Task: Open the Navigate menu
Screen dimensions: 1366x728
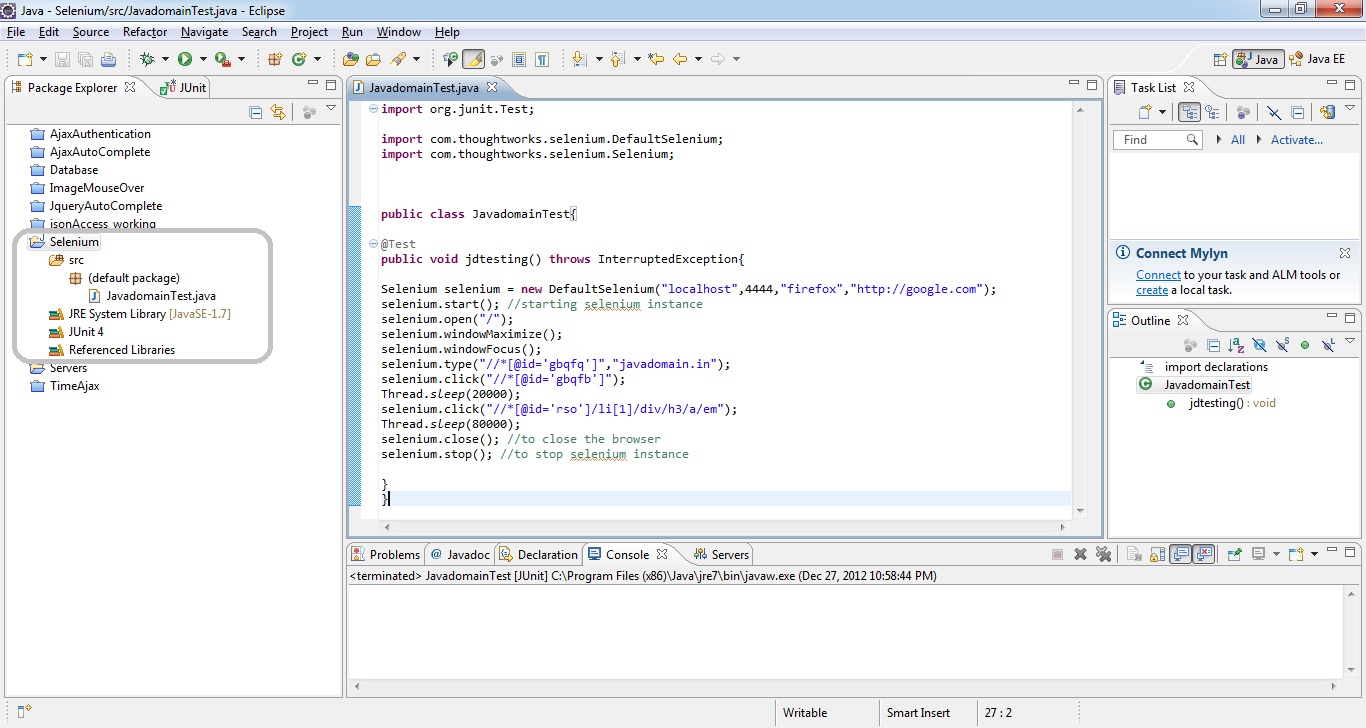Action: 204,32
